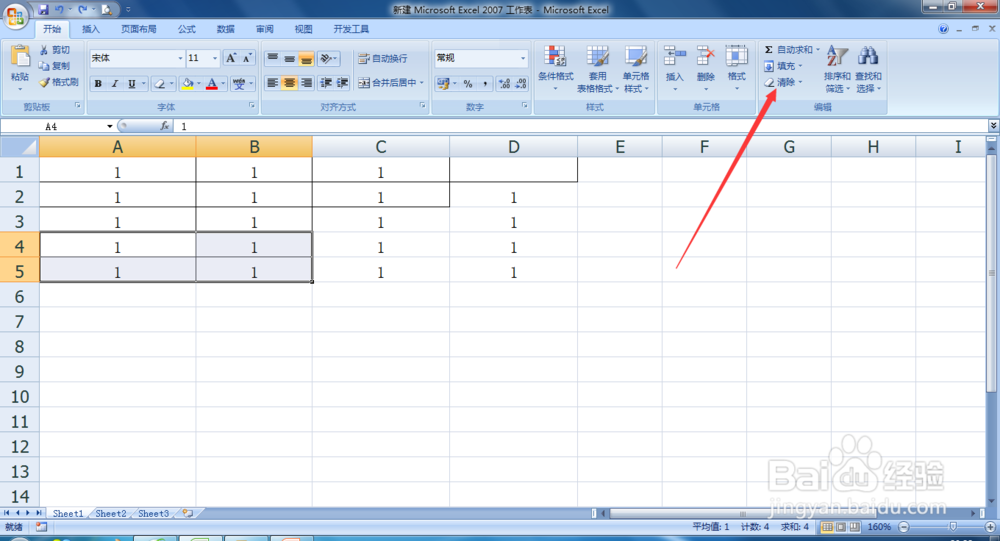This screenshot has width=1000, height=541.
Task: Toggle Bottom Align in alignment group
Action: 306,59
